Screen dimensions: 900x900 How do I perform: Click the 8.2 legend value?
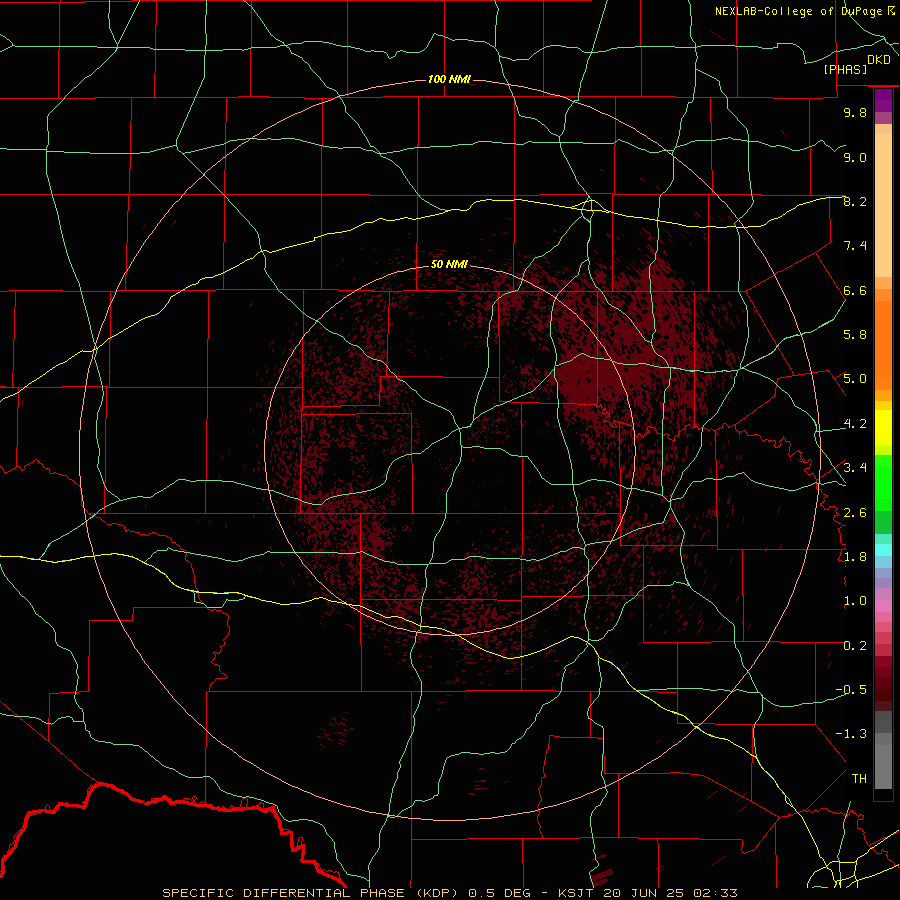[x=855, y=201]
